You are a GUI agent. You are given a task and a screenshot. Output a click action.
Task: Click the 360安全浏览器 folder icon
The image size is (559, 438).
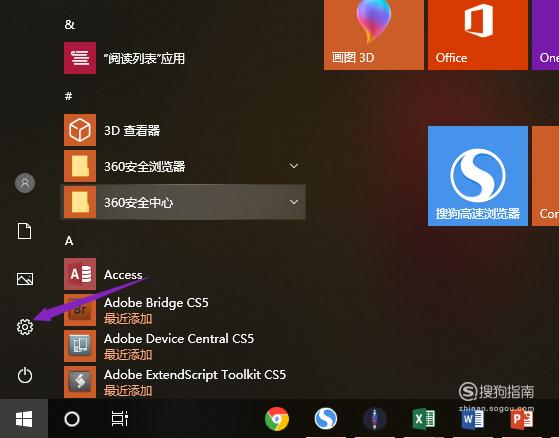pyautogui.click(x=80, y=166)
